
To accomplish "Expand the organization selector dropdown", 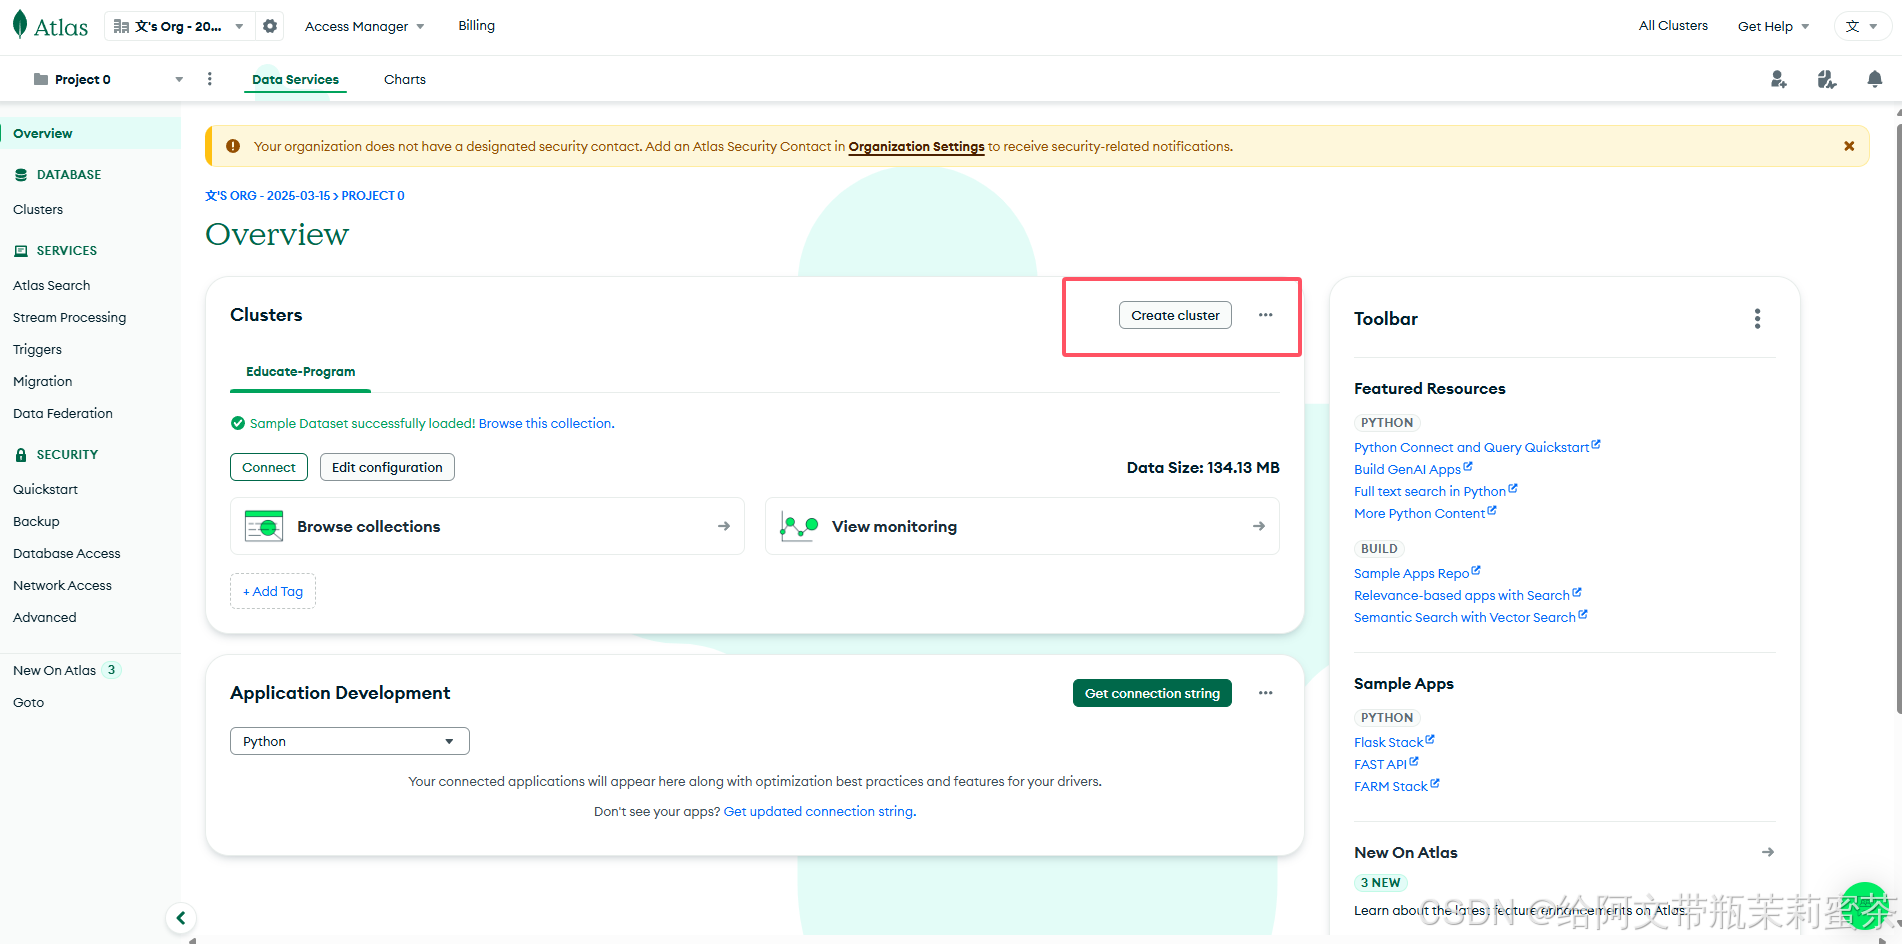I will [x=238, y=26].
